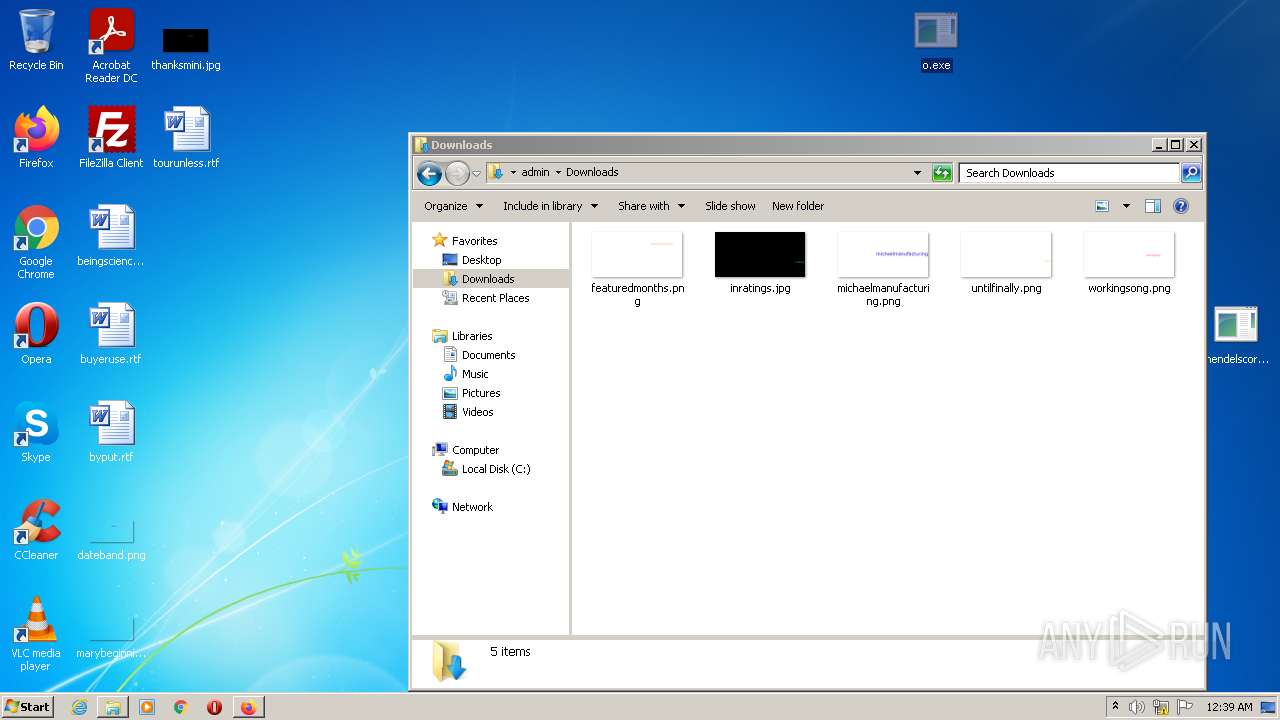This screenshot has height=720, width=1280.
Task: Open Internet Explorer from taskbar
Action: (x=80, y=707)
